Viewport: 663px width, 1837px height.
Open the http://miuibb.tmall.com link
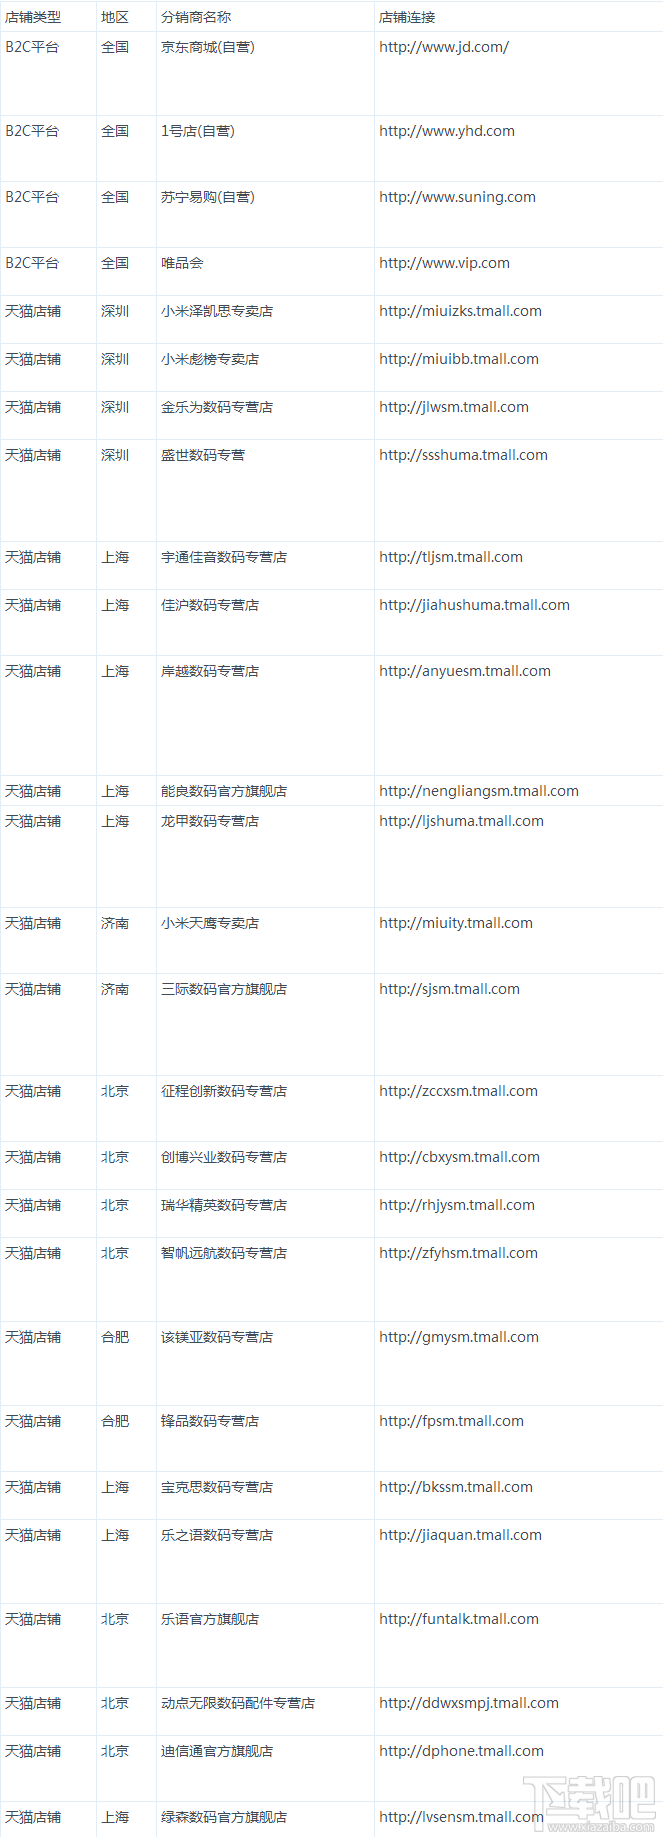[459, 359]
